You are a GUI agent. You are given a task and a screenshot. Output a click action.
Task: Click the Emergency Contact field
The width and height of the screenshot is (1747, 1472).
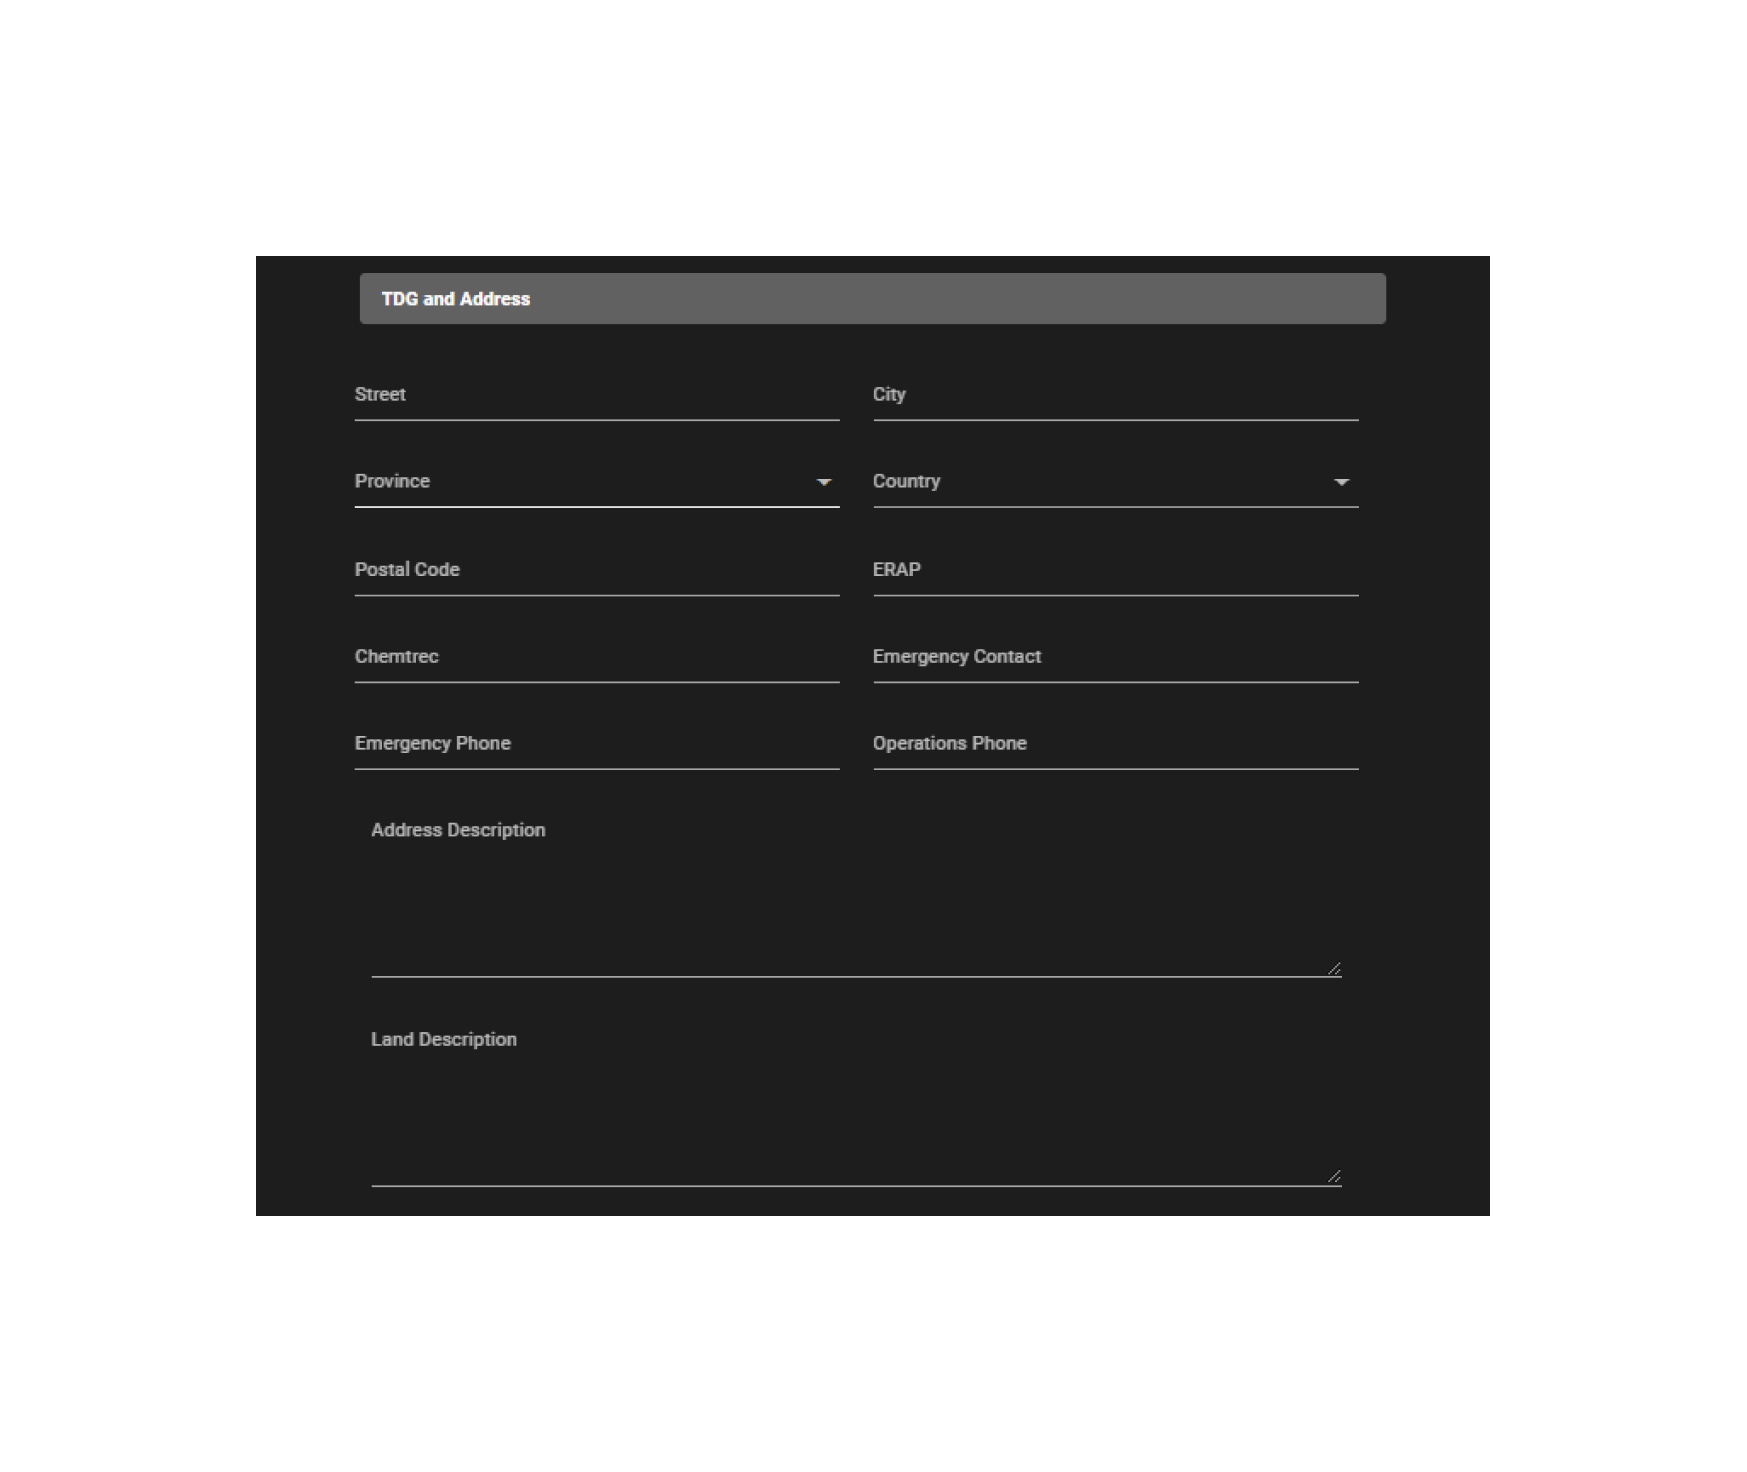point(1116,657)
